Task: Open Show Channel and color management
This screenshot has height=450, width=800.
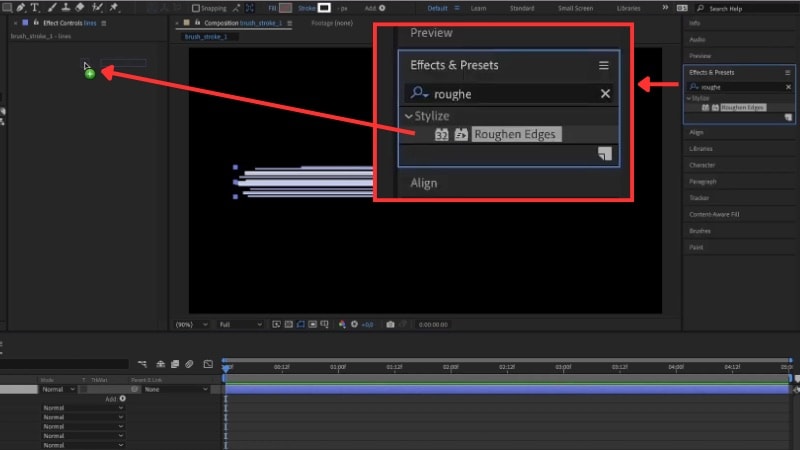Action: (342, 324)
